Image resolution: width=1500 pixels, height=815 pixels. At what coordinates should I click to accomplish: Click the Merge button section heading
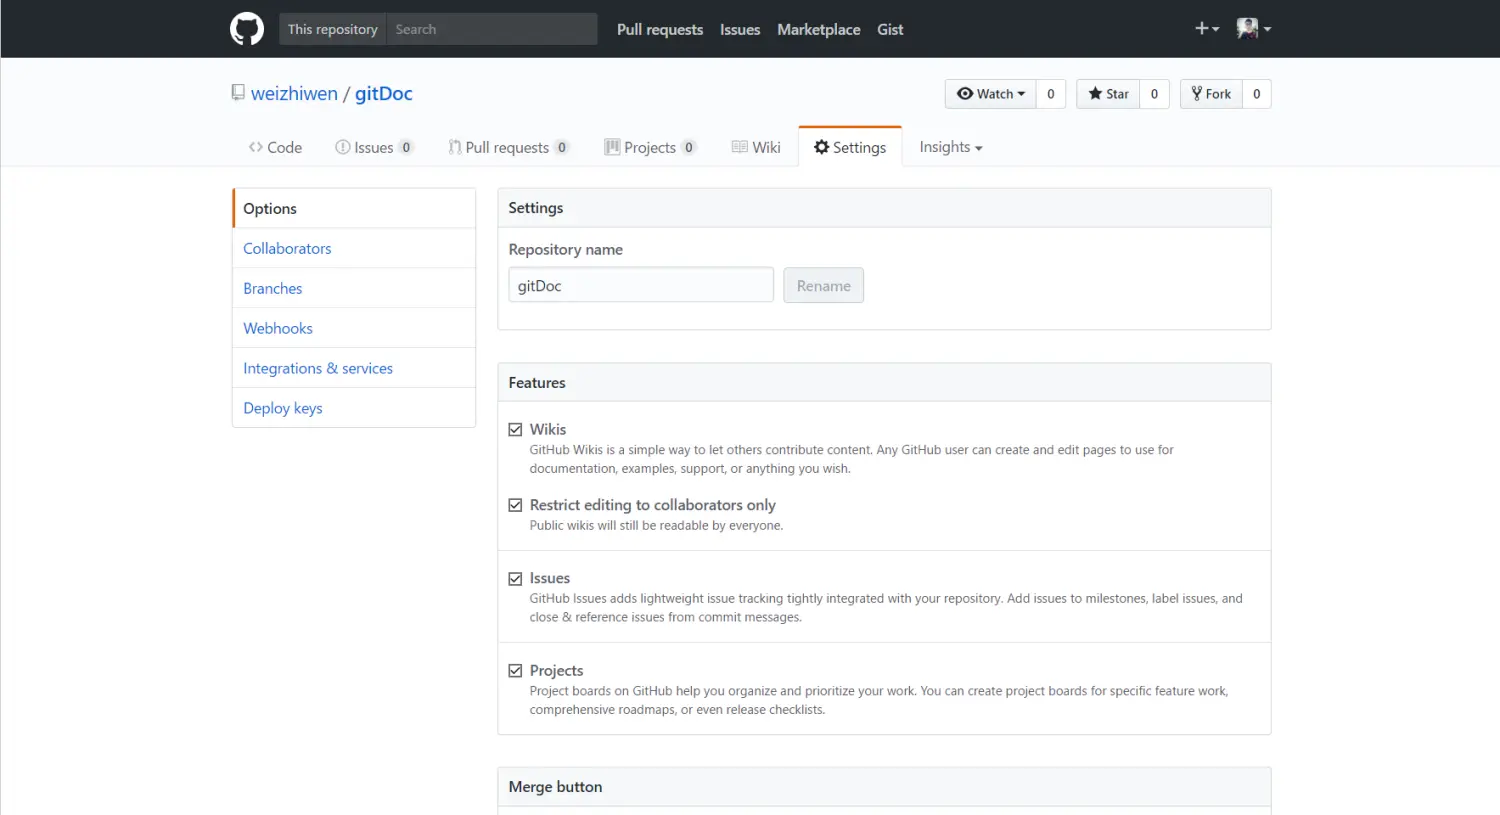point(555,787)
